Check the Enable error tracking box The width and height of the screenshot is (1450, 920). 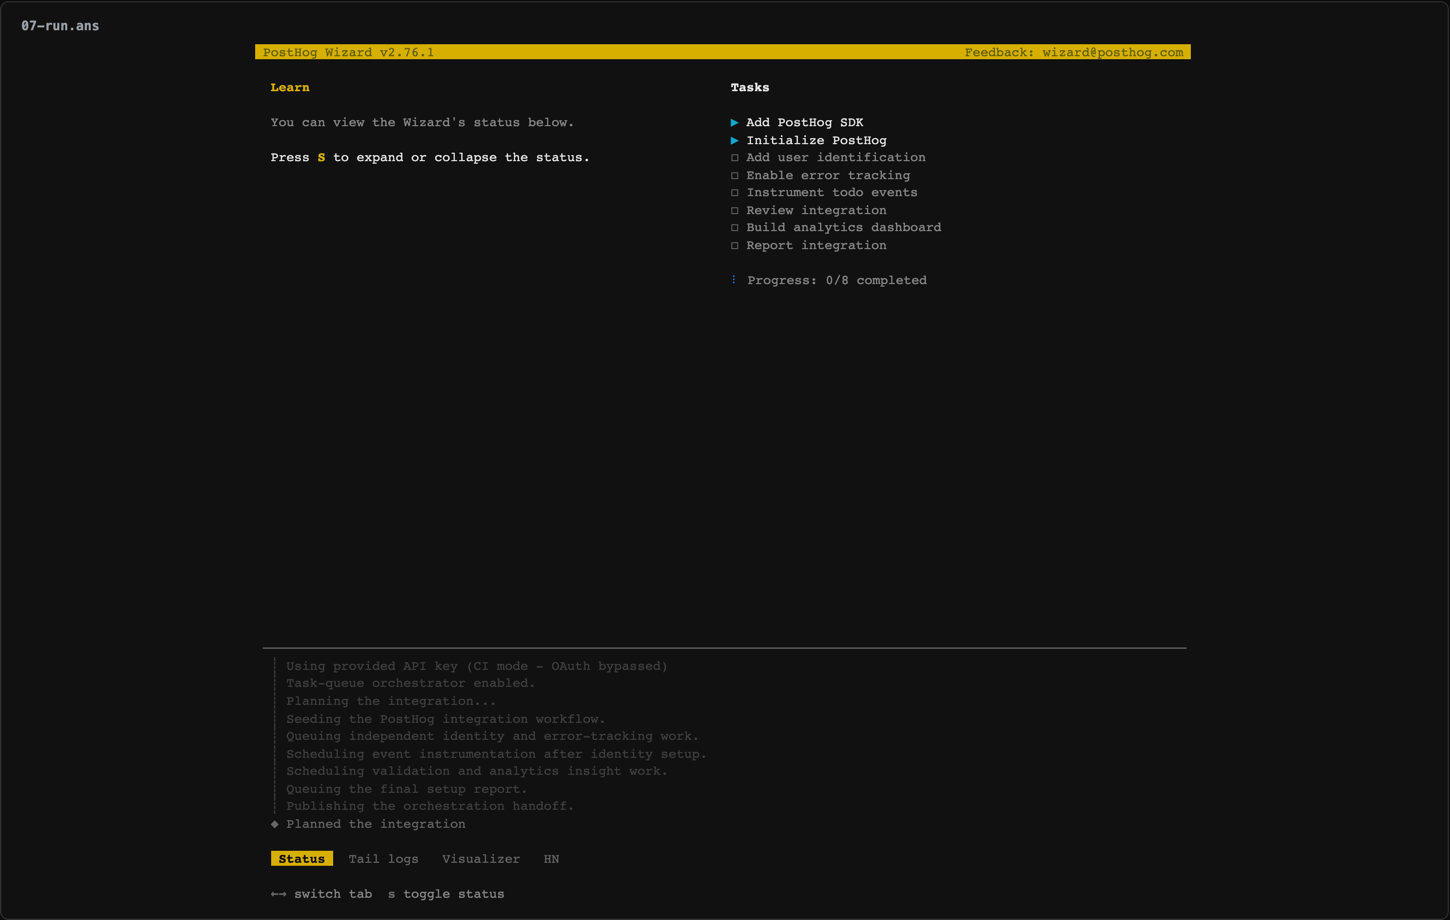click(x=735, y=176)
